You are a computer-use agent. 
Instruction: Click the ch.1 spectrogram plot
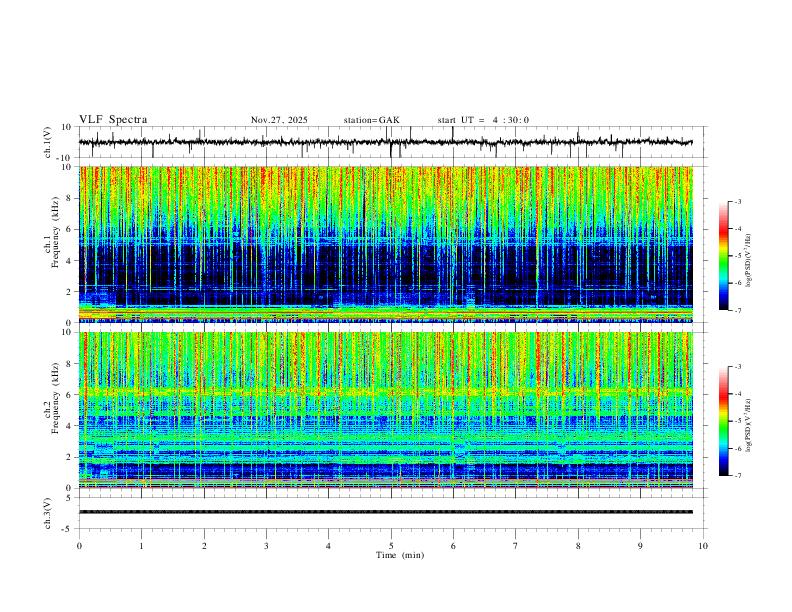point(386,244)
